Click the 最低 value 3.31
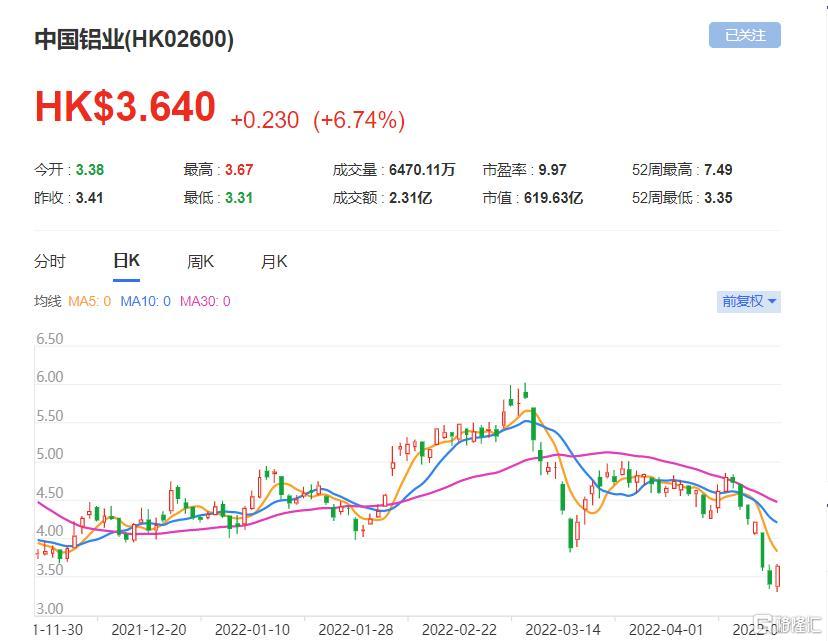 [239, 198]
